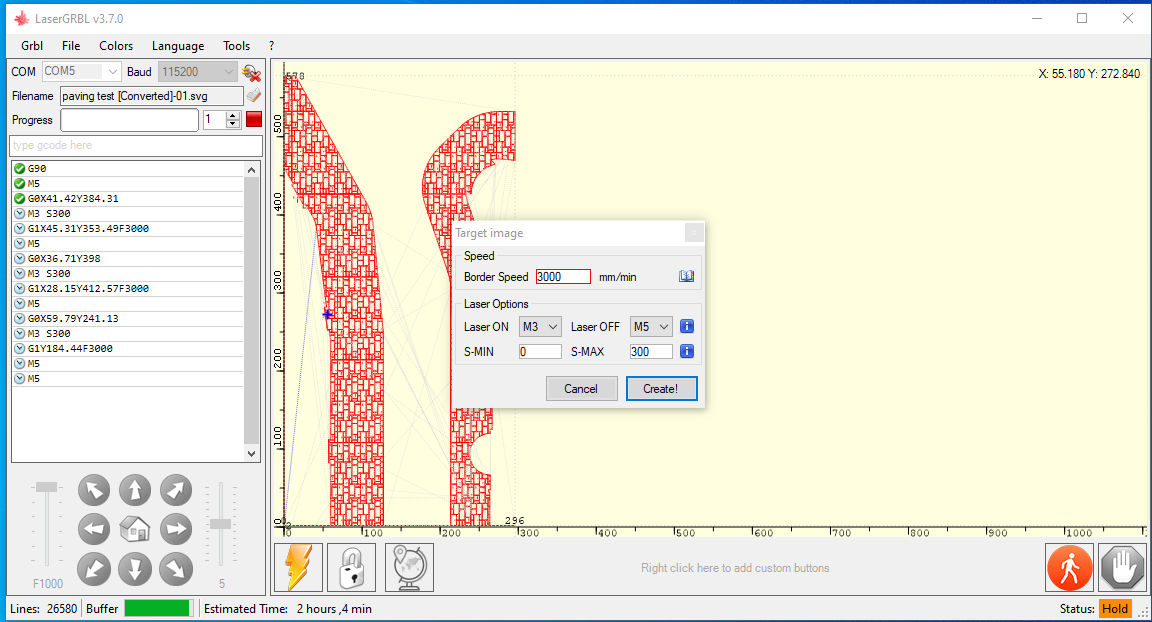The image size is (1152, 622).
Task: Decrease the pass count with the down spinner
Action: [233, 124]
